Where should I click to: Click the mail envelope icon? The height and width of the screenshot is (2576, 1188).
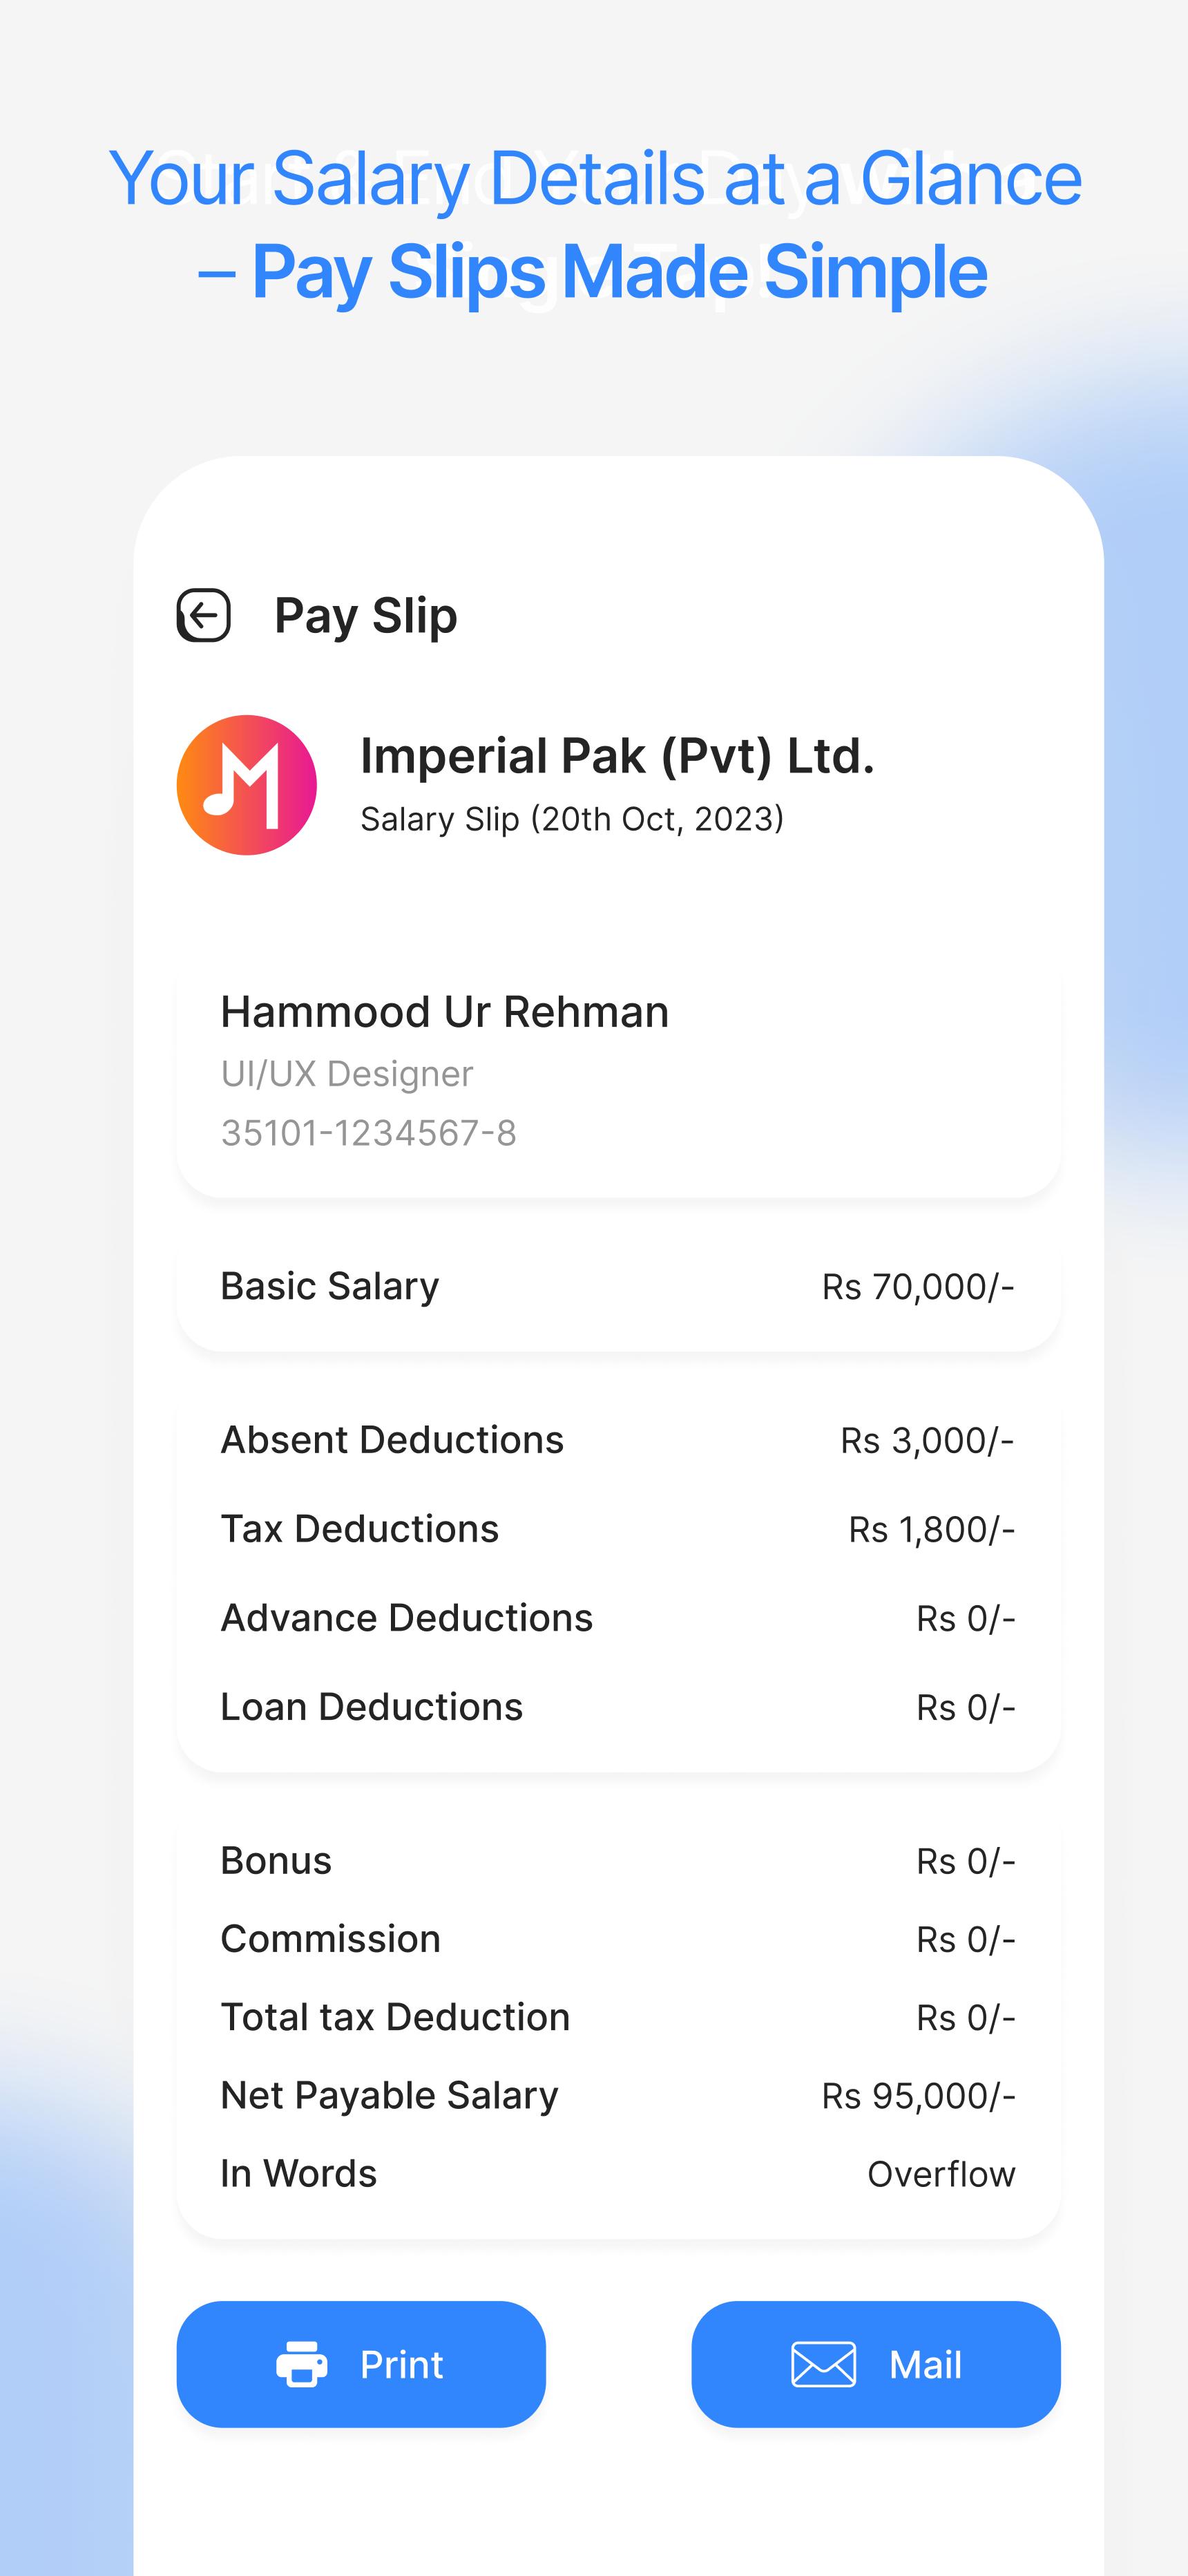824,2364
